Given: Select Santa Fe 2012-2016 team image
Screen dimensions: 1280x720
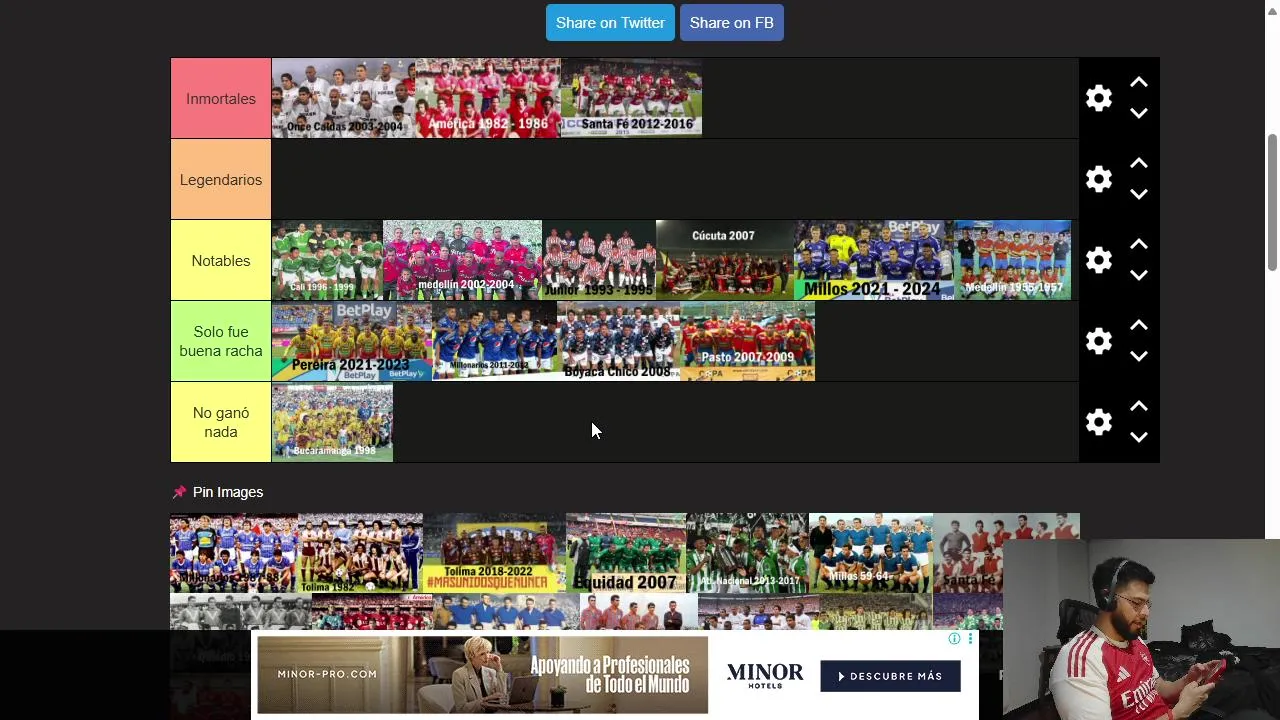Looking at the screenshot, I should (631, 98).
